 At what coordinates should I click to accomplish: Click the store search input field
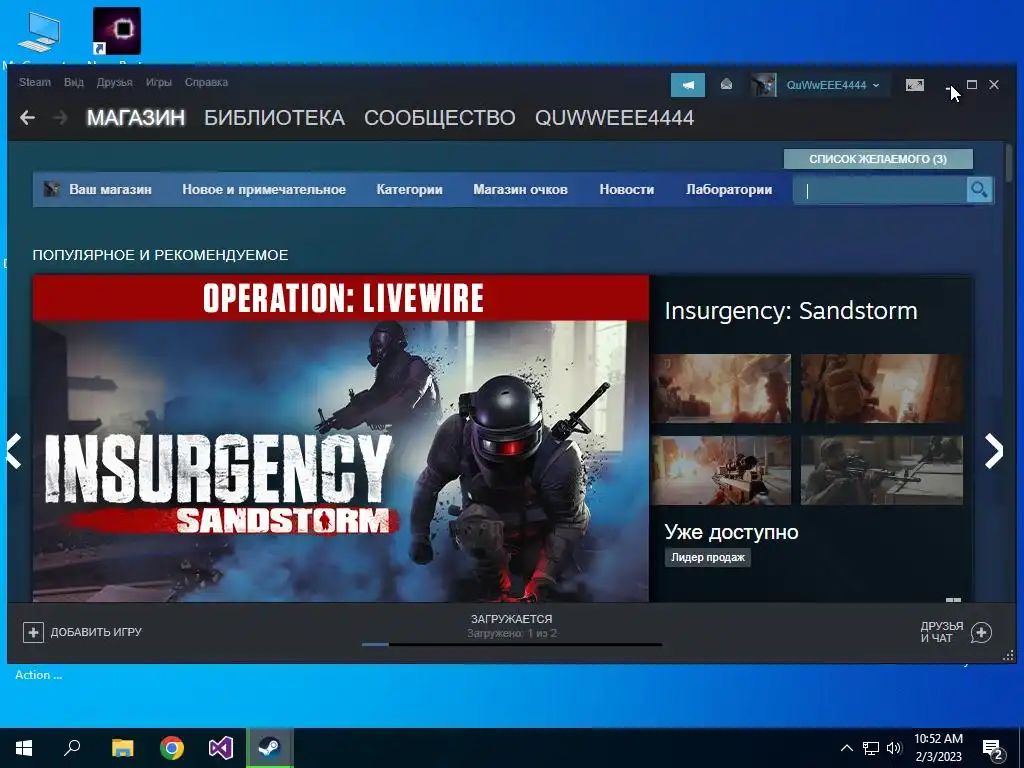click(880, 190)
